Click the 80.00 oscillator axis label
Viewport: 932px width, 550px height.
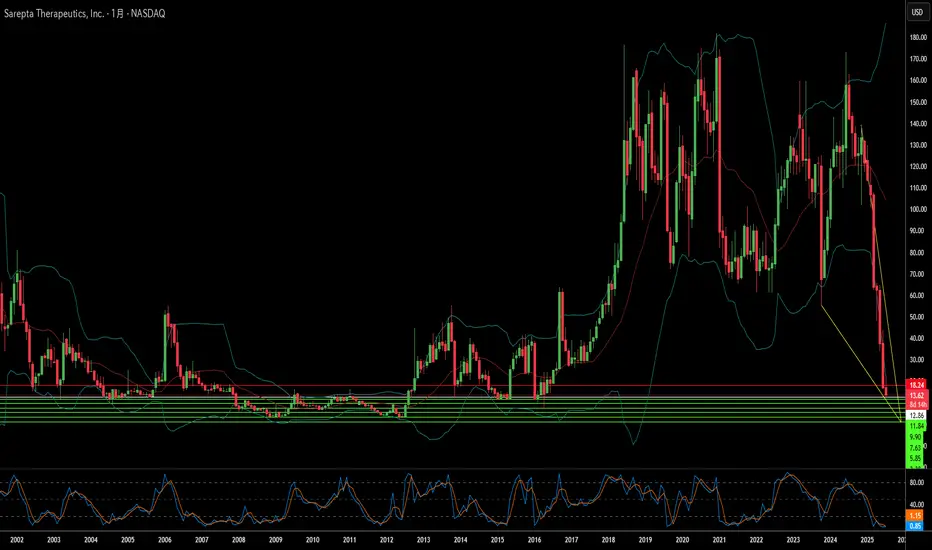[917, 483]
